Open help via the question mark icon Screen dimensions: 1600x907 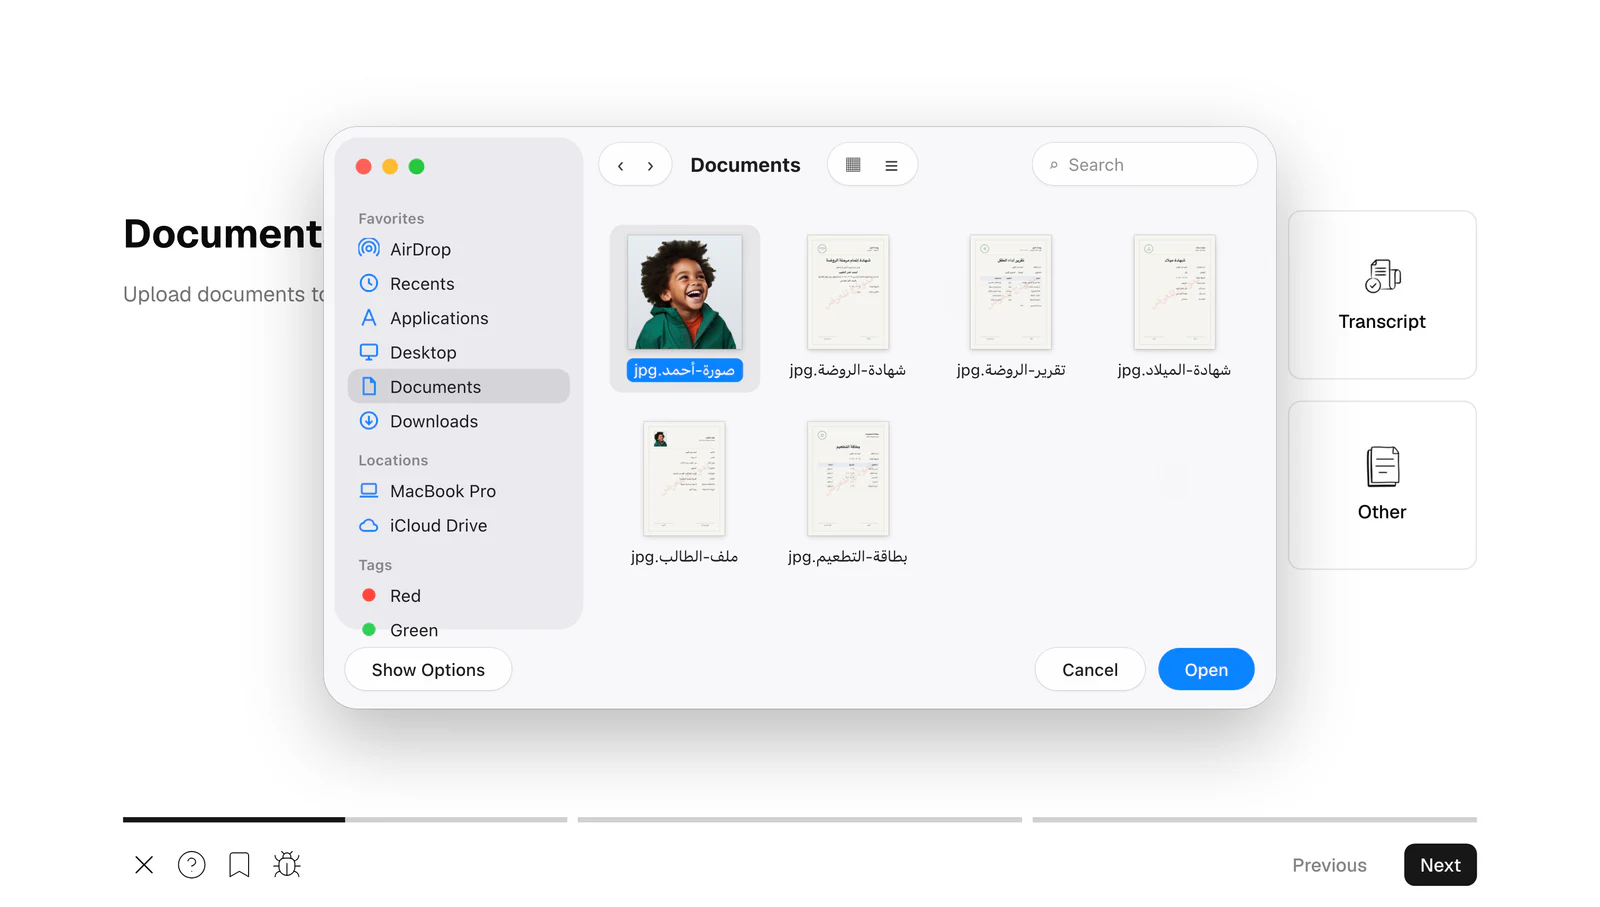(x=192, y=865)
